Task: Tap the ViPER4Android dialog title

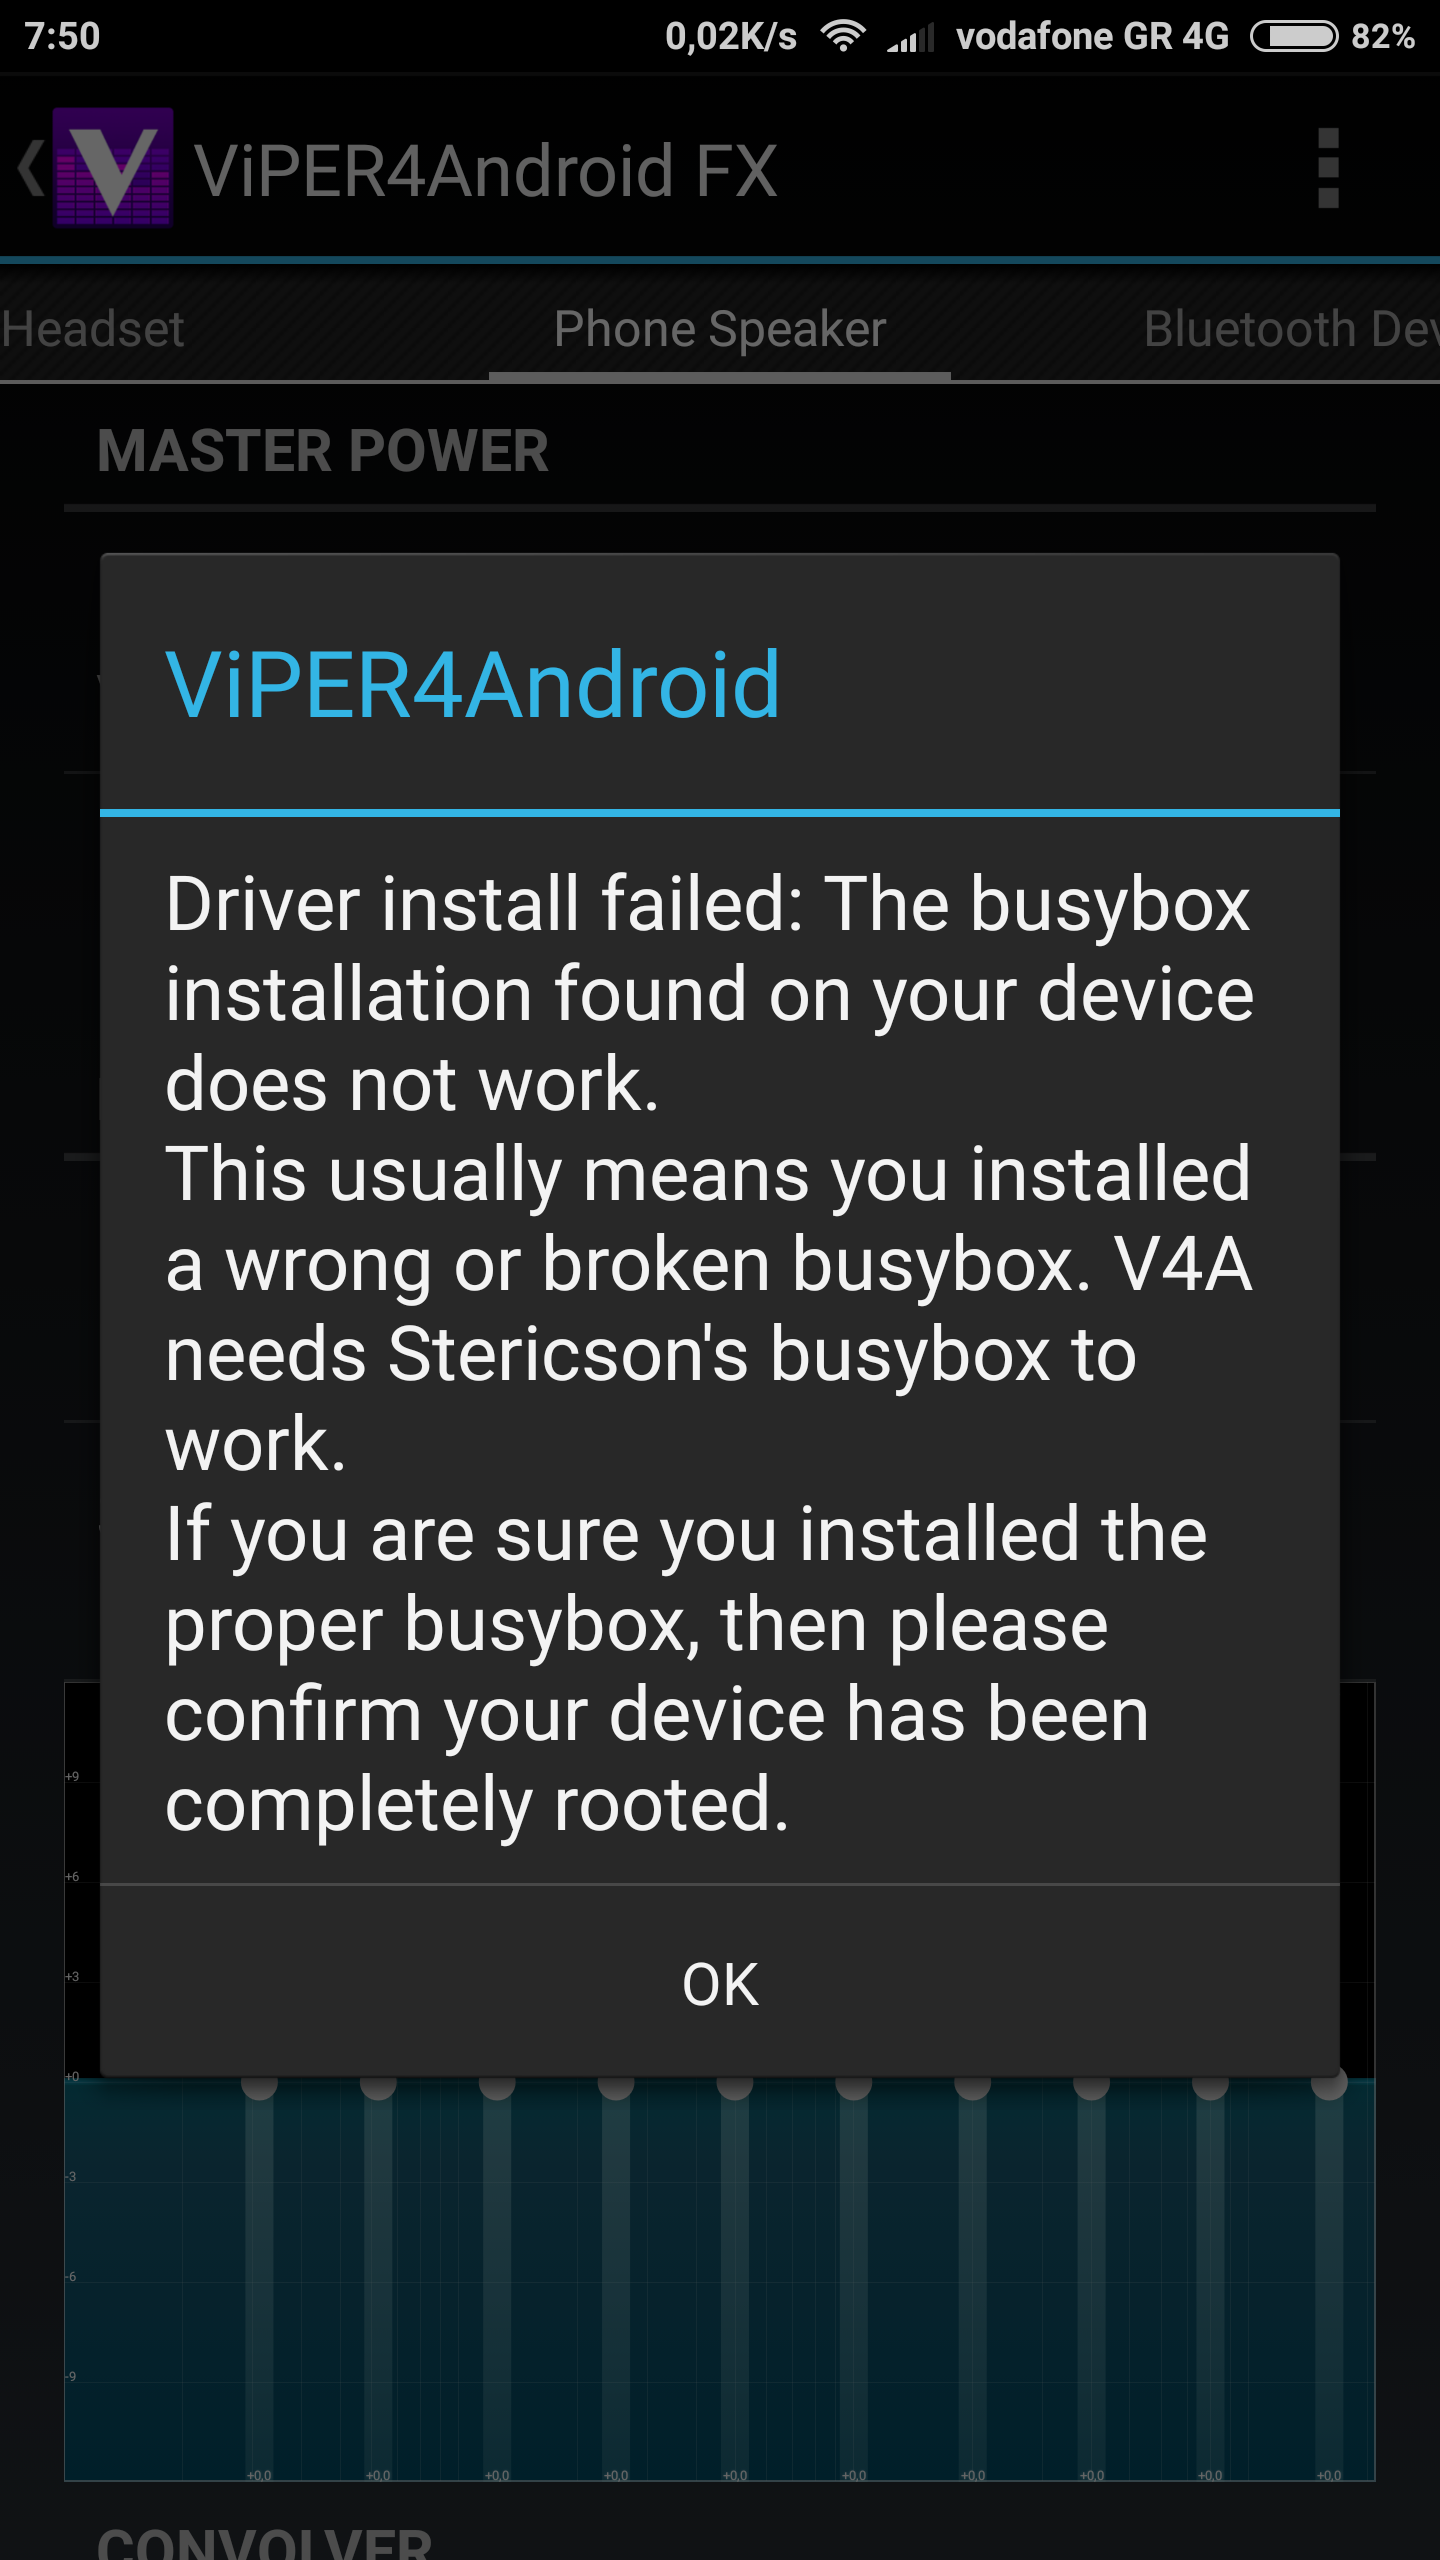Action: (x=472, y=685)
